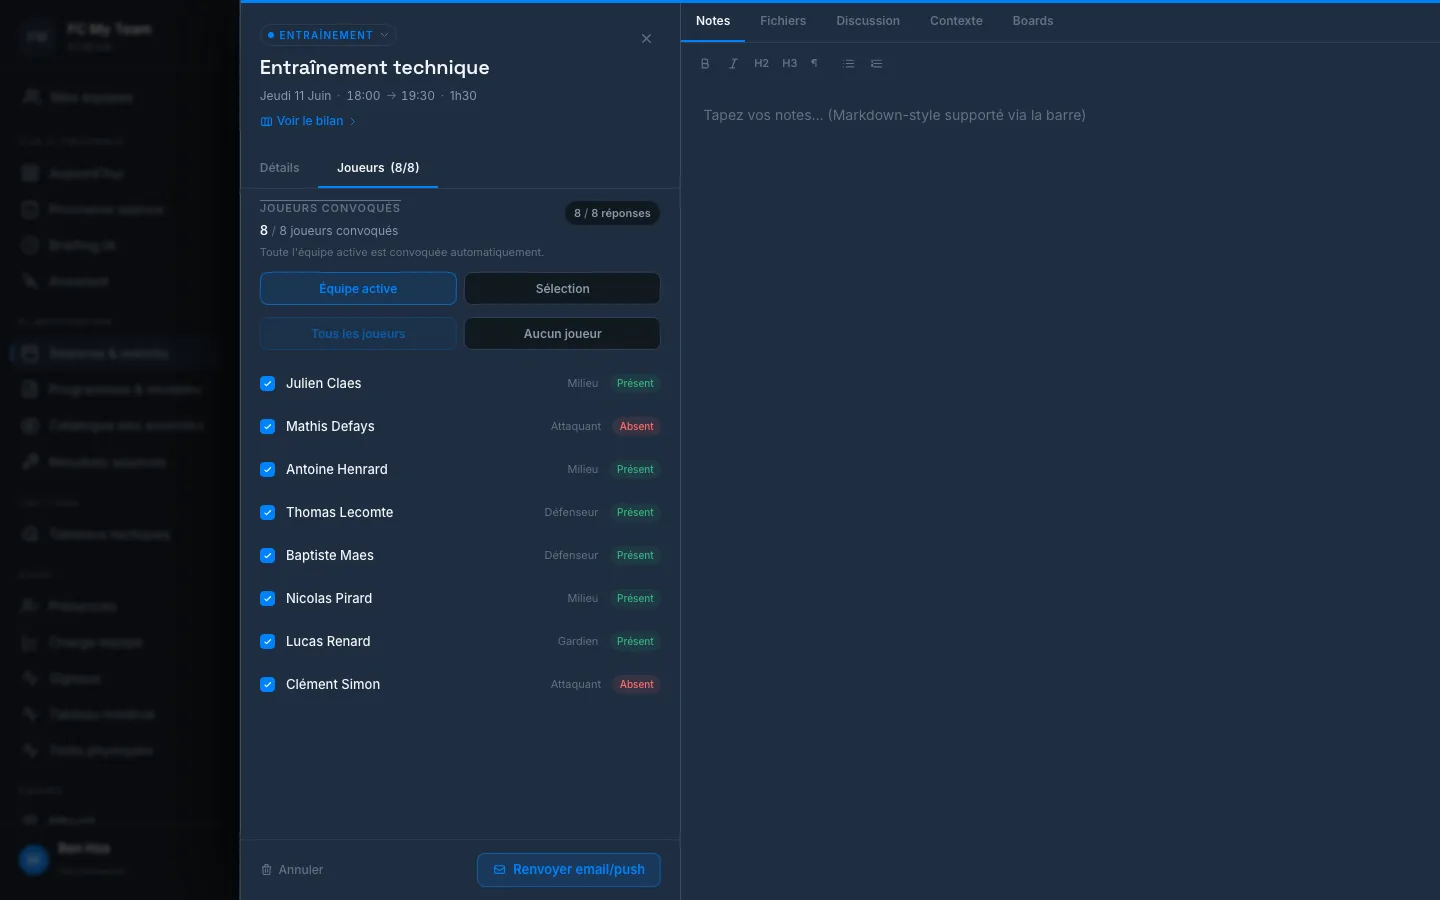1440x900 pixels.
Task: Uncheck Clément Simon checkbox
Action: click(x=268, y=685)
